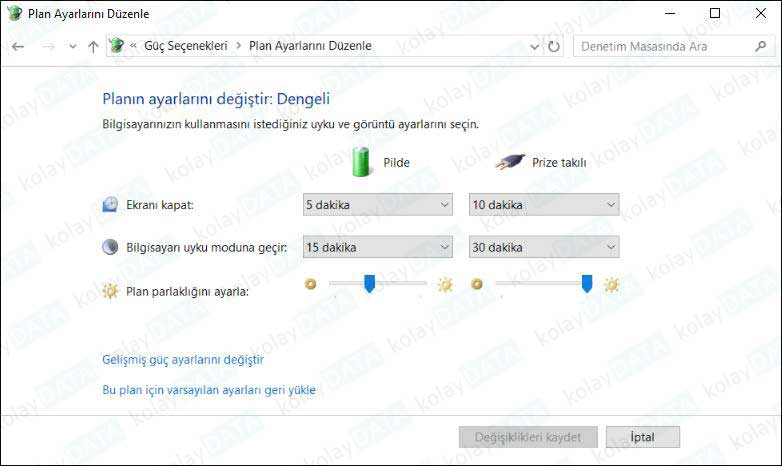Click the search magnifier icon
782x466 pixels.
coord(759,46)
